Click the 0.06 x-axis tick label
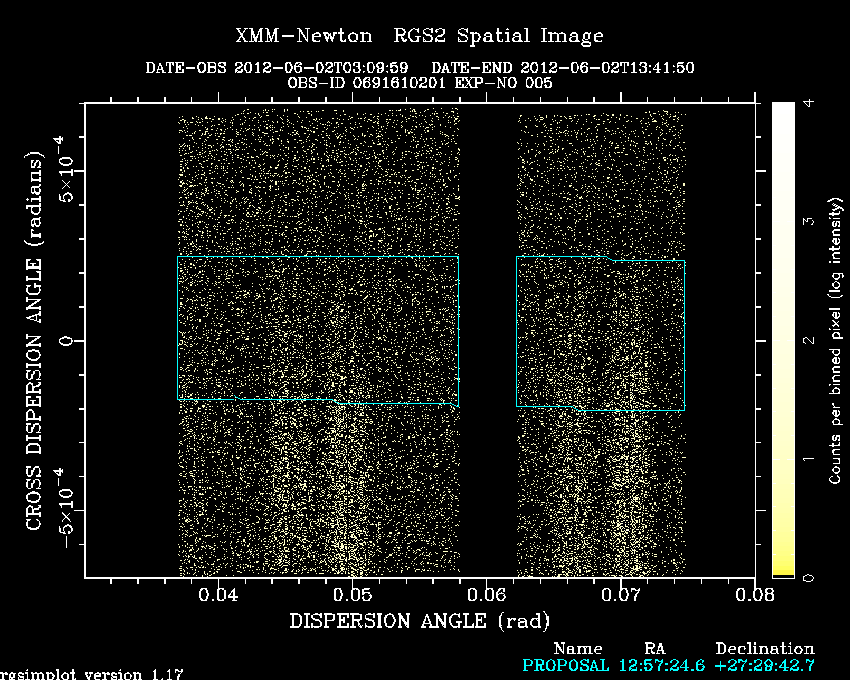Image resolution: width=850 pixels, height=680 pixels. (x=486, y=595)
